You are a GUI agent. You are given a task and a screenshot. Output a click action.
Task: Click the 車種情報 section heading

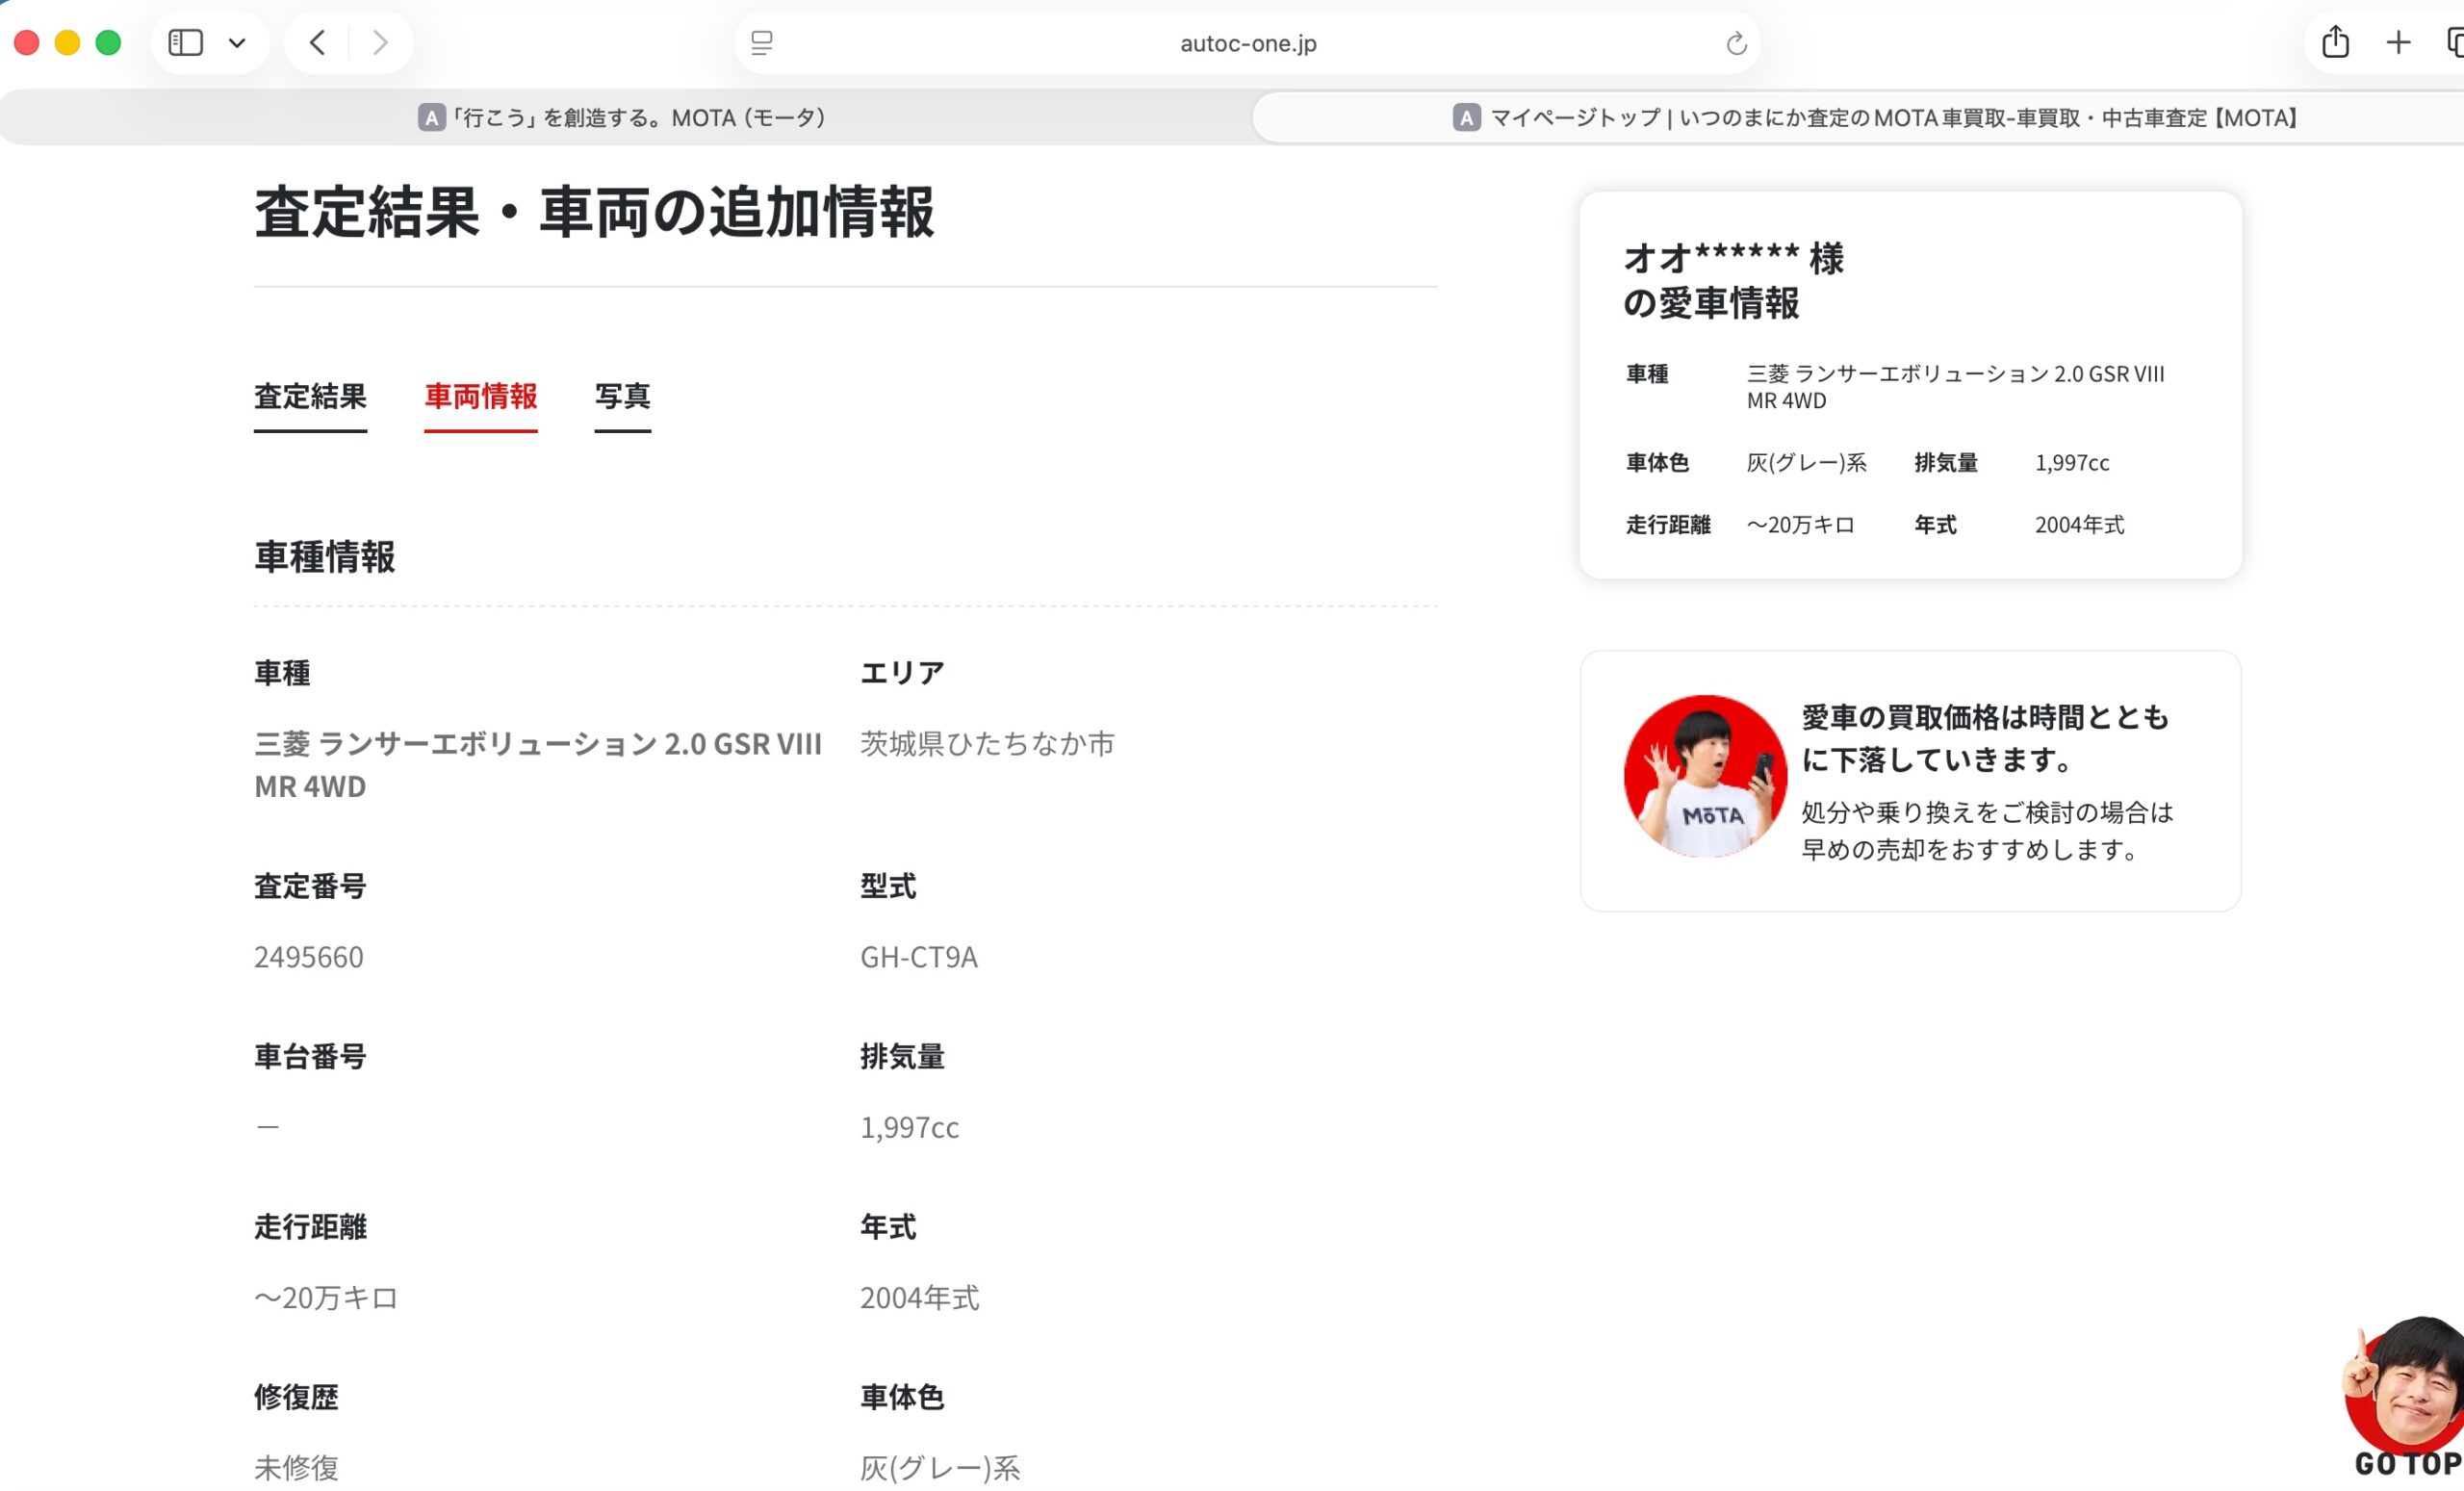(325, 557)
